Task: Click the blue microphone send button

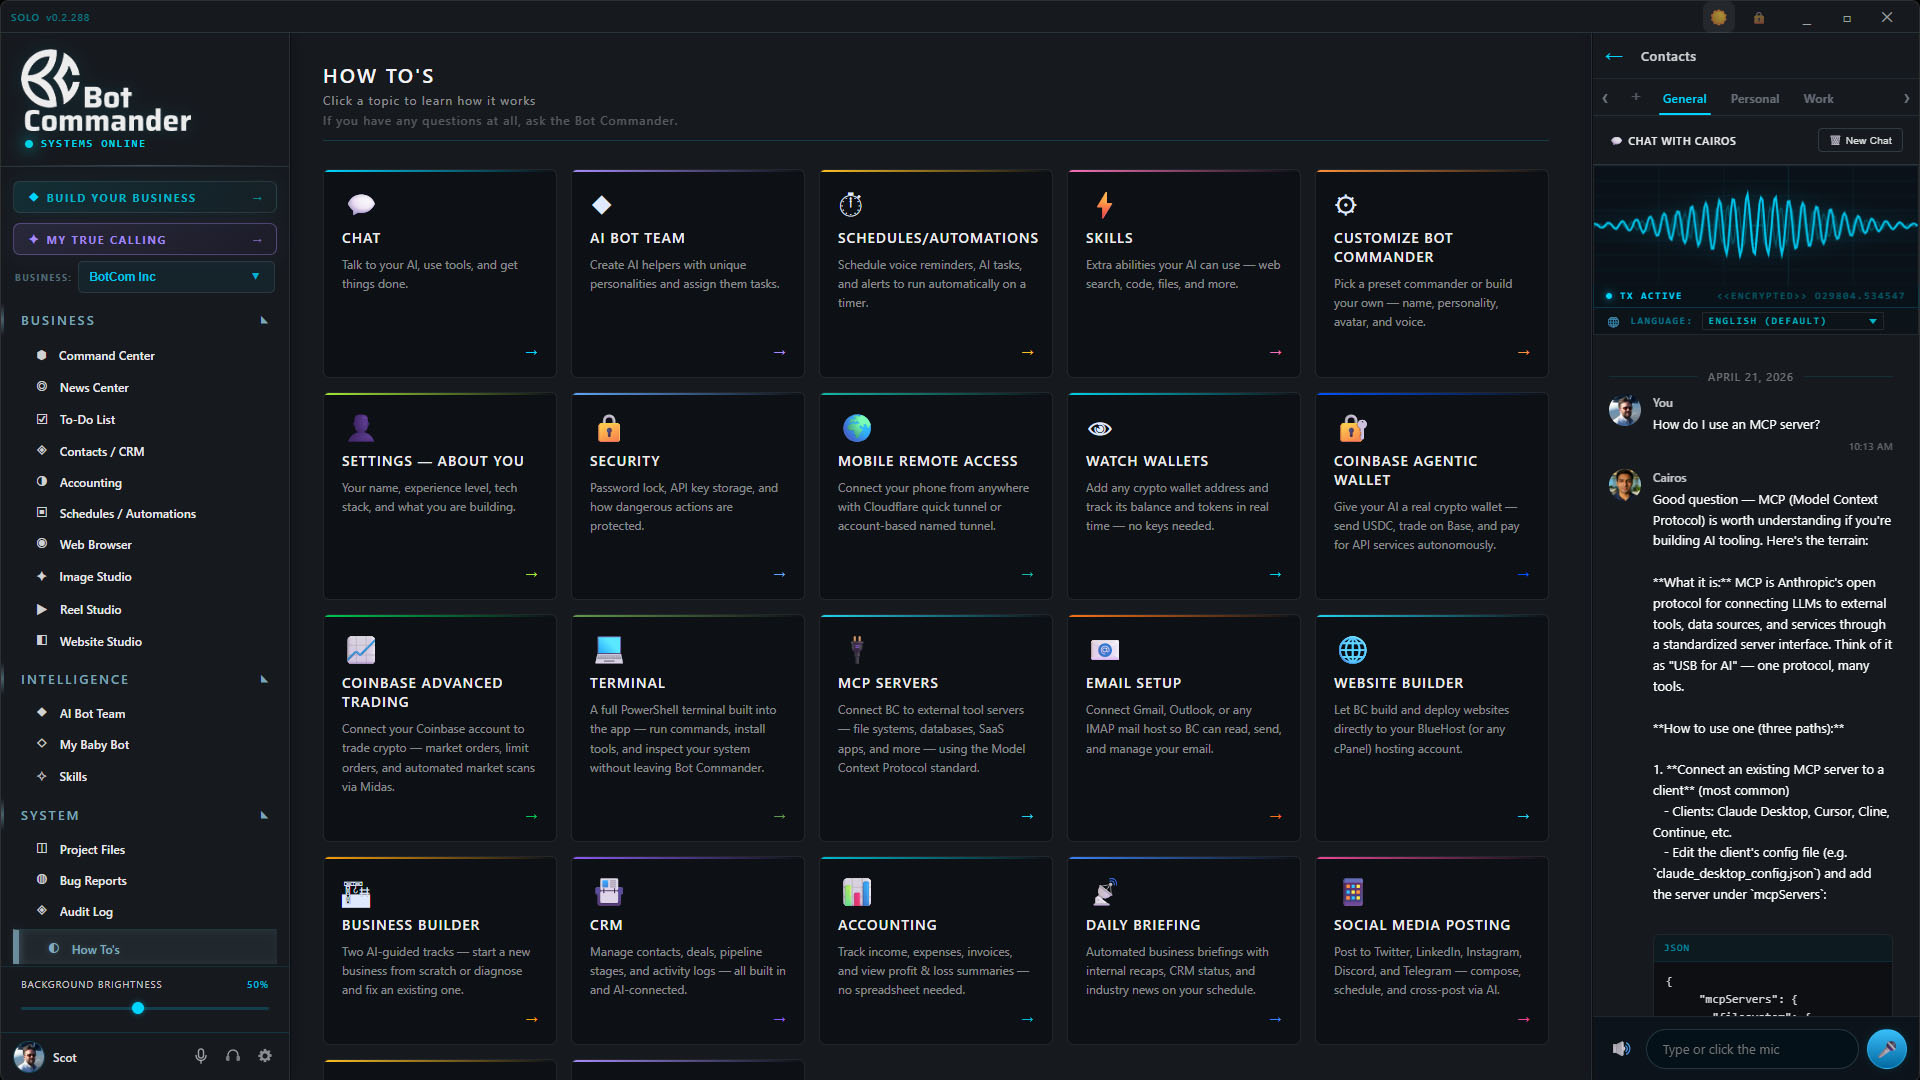Action: click(1886, 1049)
